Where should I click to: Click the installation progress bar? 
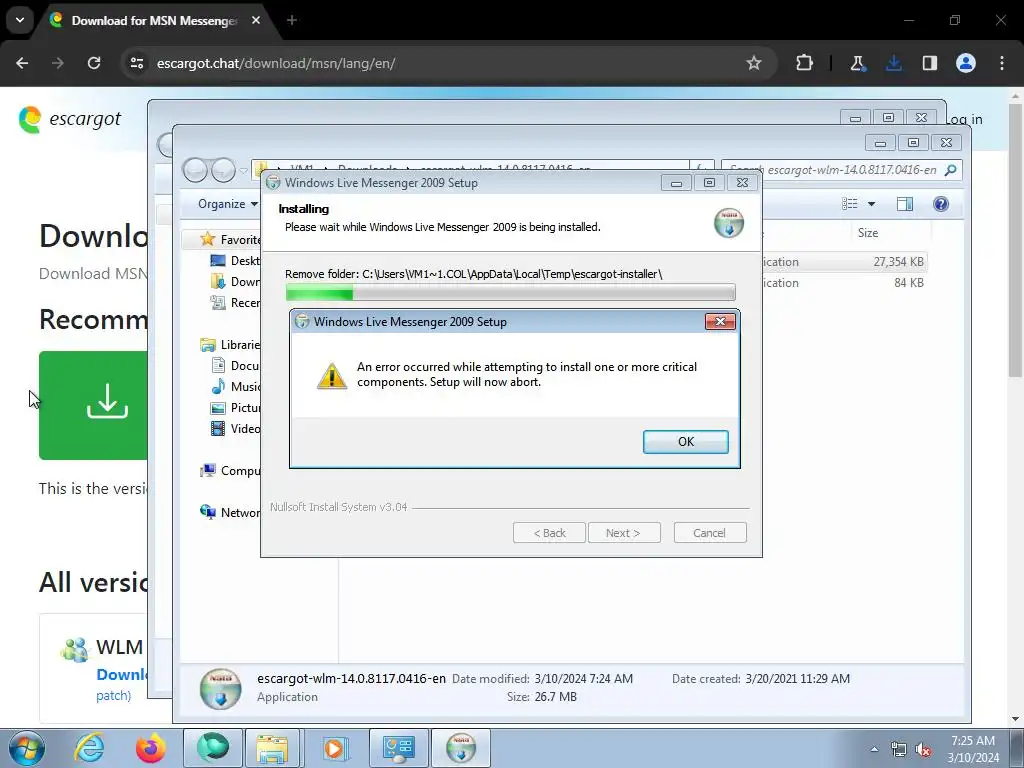click(x=510, y=292)
